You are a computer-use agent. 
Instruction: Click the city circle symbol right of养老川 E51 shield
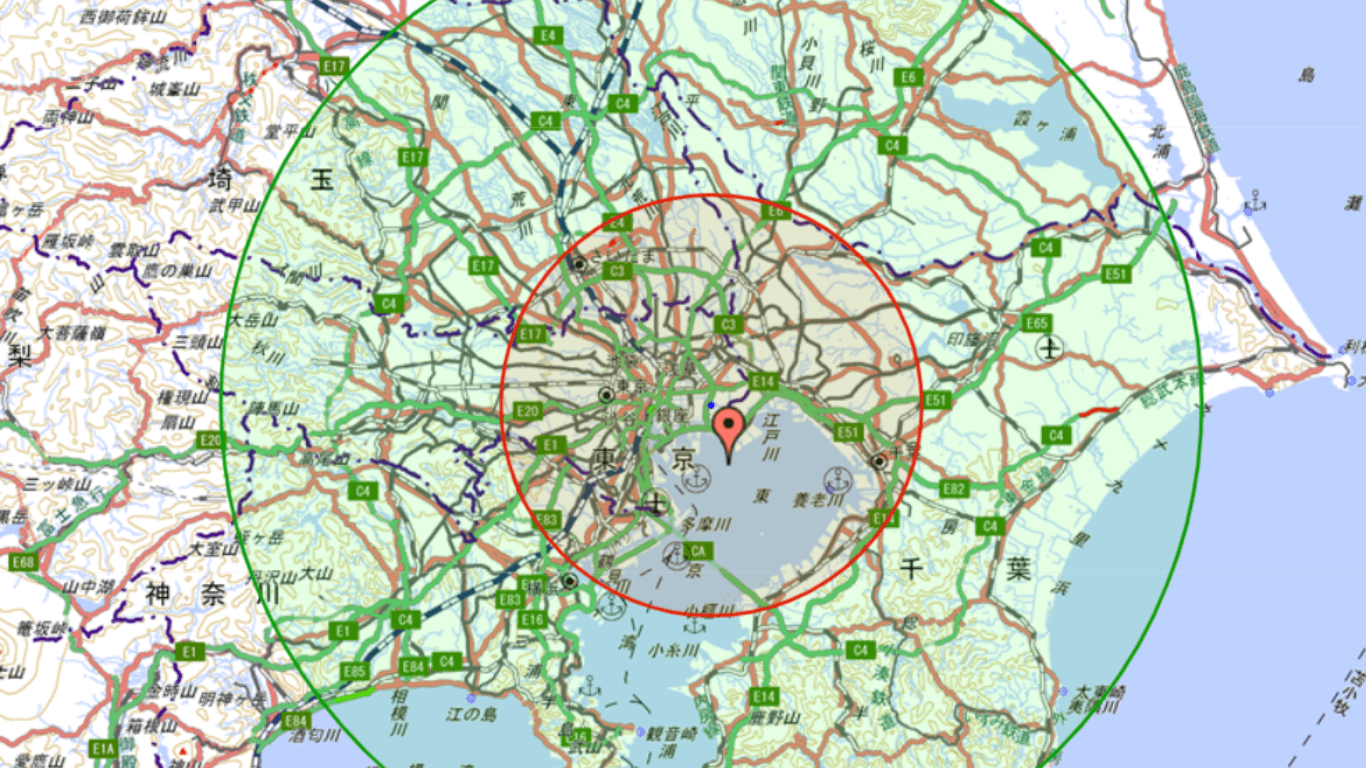click(x=878, y=461)
